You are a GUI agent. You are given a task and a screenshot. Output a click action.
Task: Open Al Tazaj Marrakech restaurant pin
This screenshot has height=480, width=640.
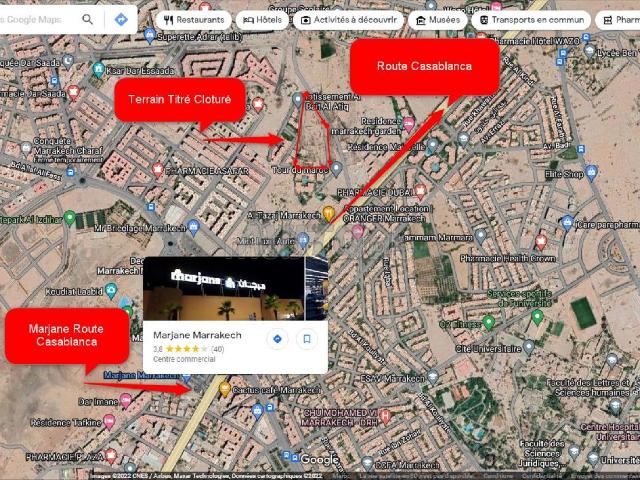329,213
